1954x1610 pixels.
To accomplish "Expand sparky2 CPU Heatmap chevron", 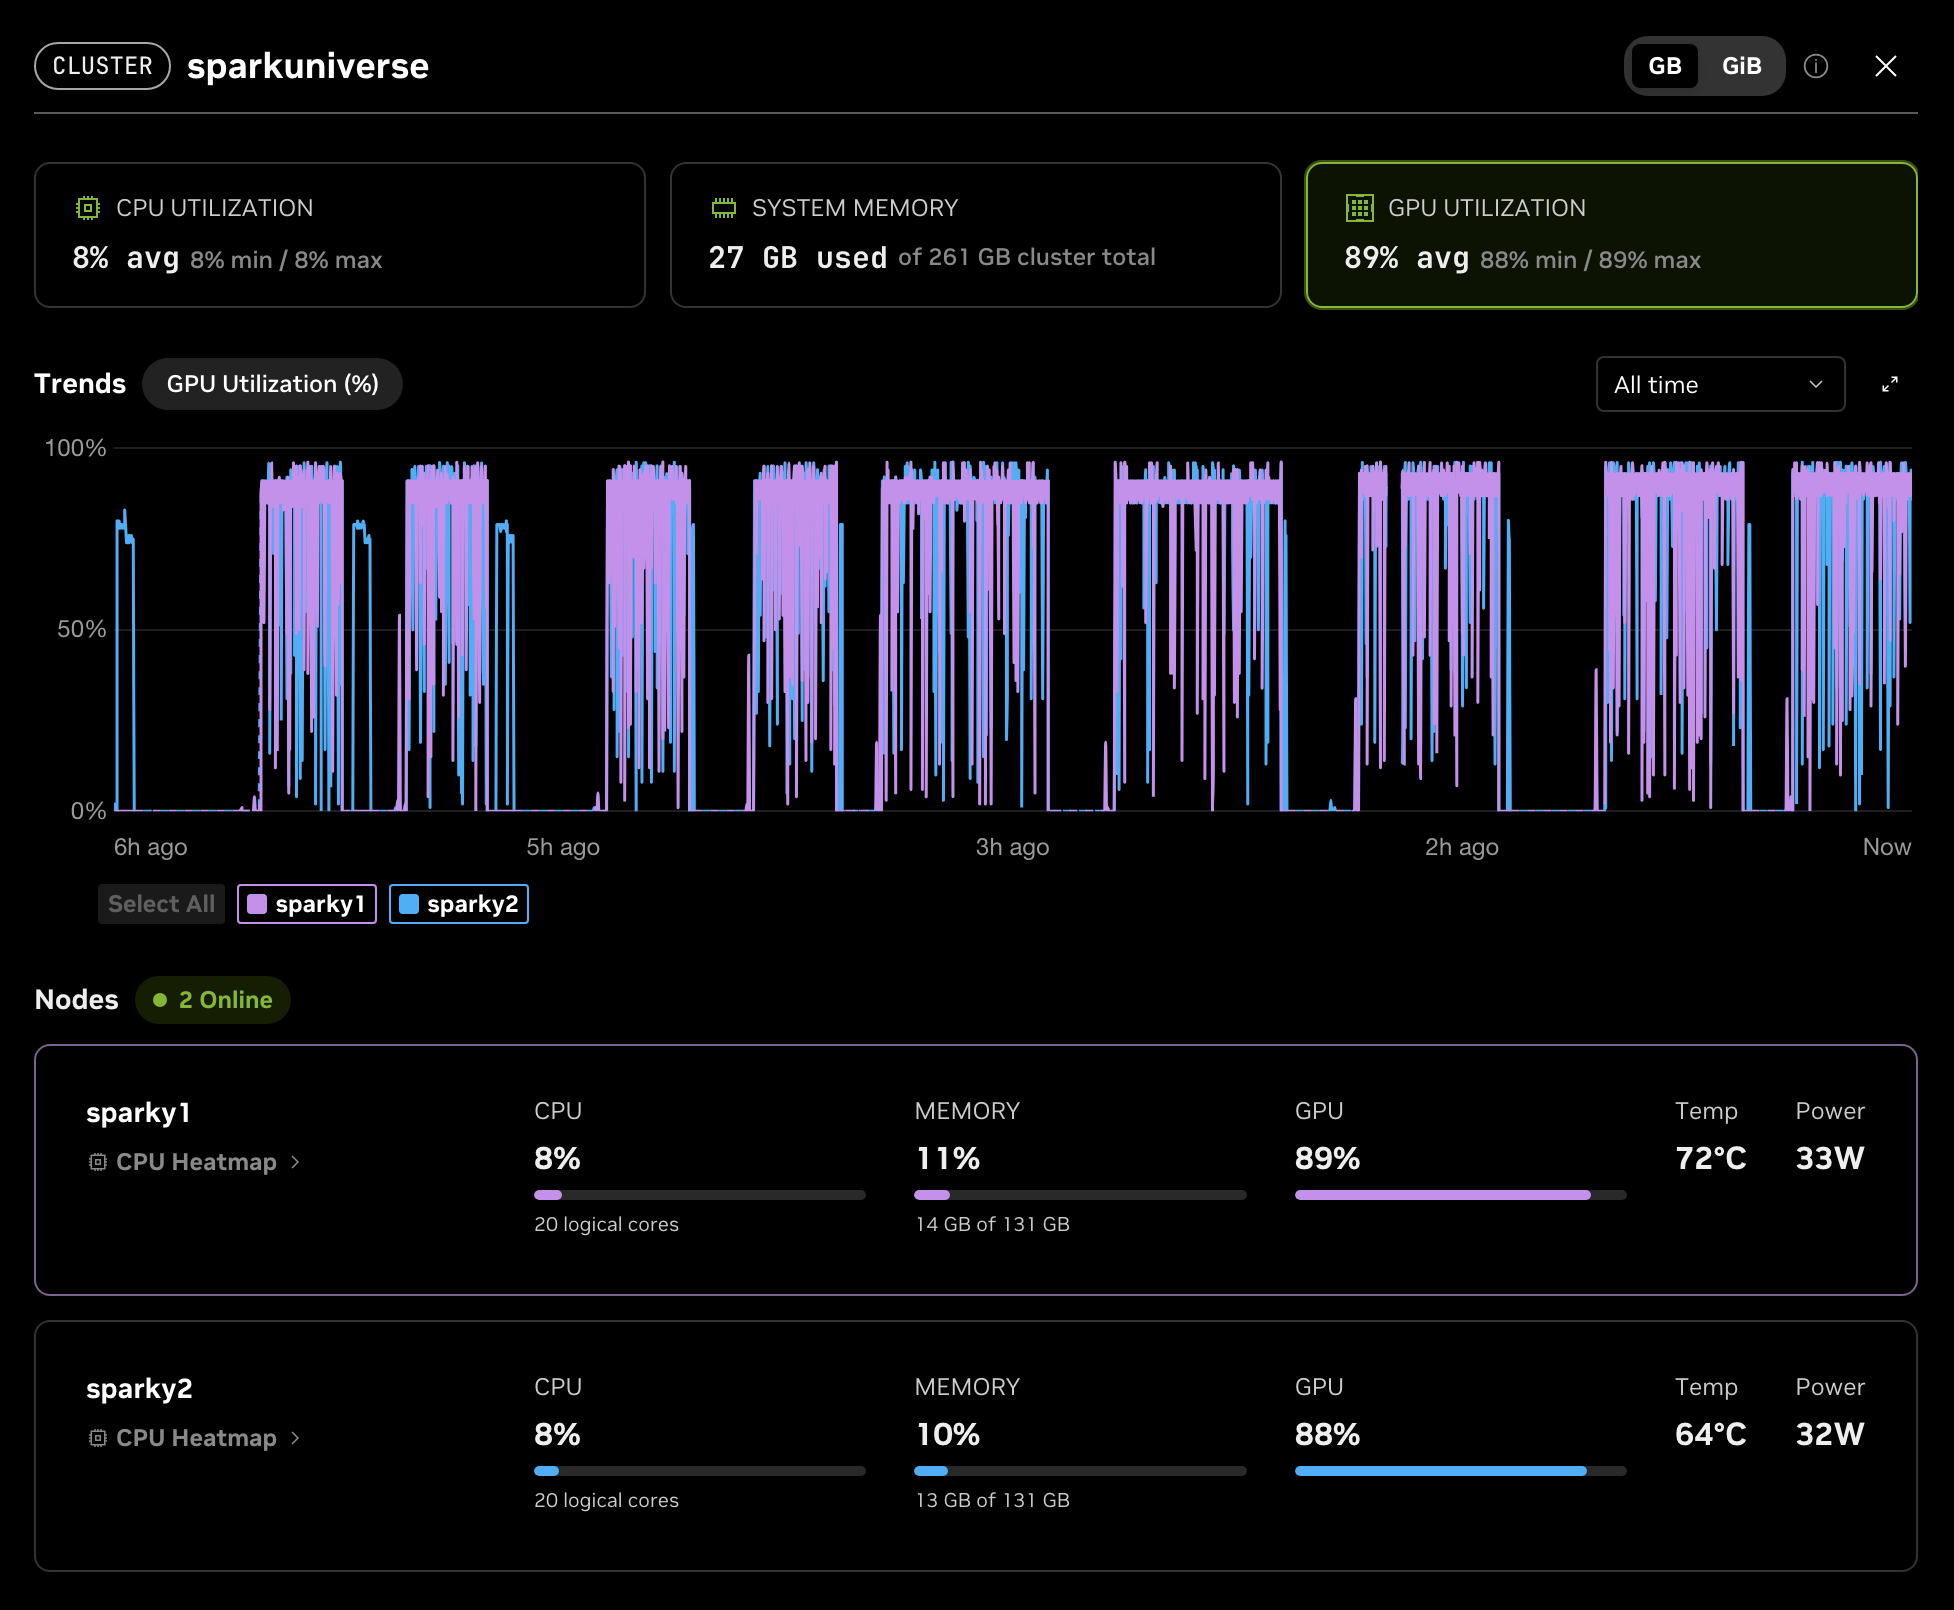I will click(x=295, y=1438).
